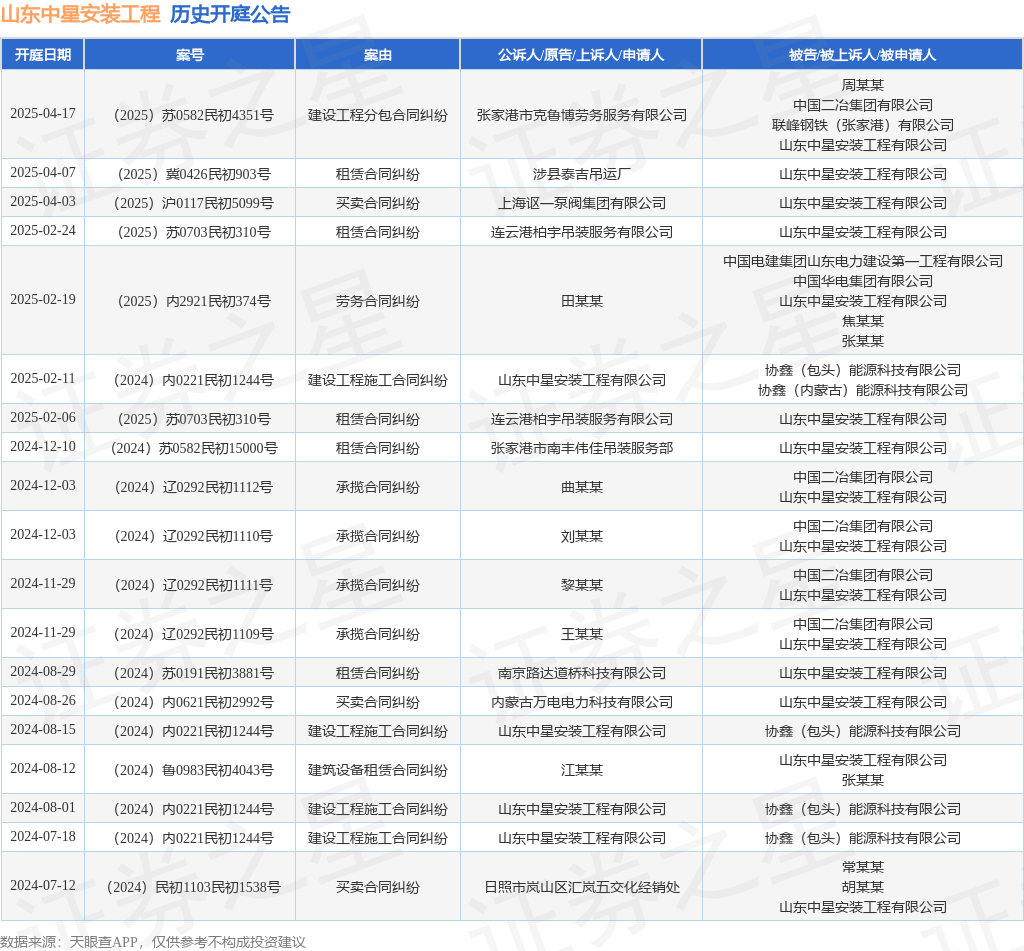
Task: Click plaintiff 黎某某
Action: click(582, 585)
